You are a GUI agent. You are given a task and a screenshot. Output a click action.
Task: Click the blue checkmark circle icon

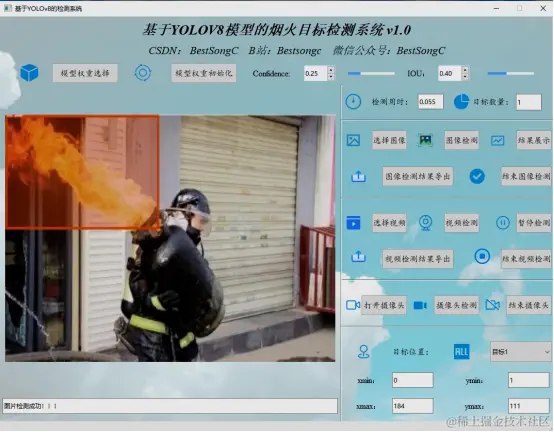(x=477, y=176)
